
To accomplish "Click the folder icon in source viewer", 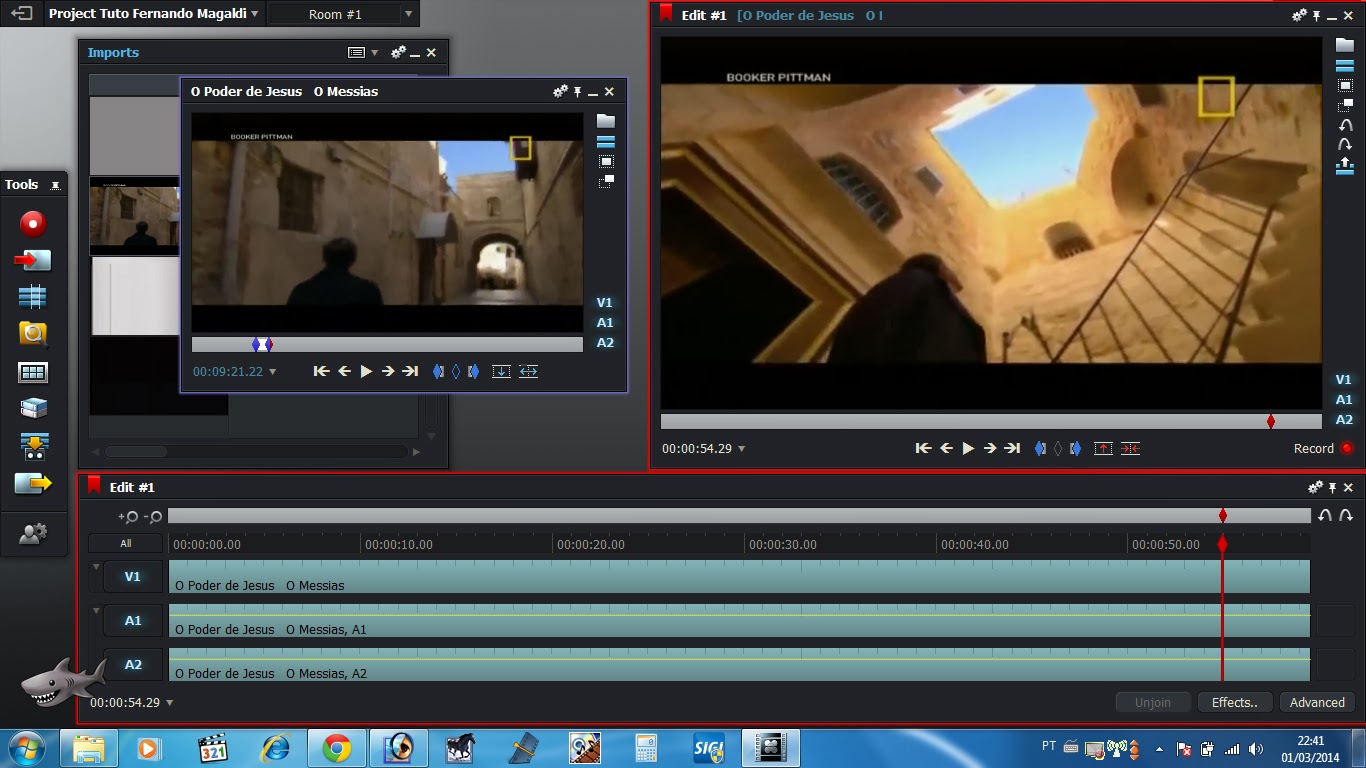I will click(x=605, y=121).
